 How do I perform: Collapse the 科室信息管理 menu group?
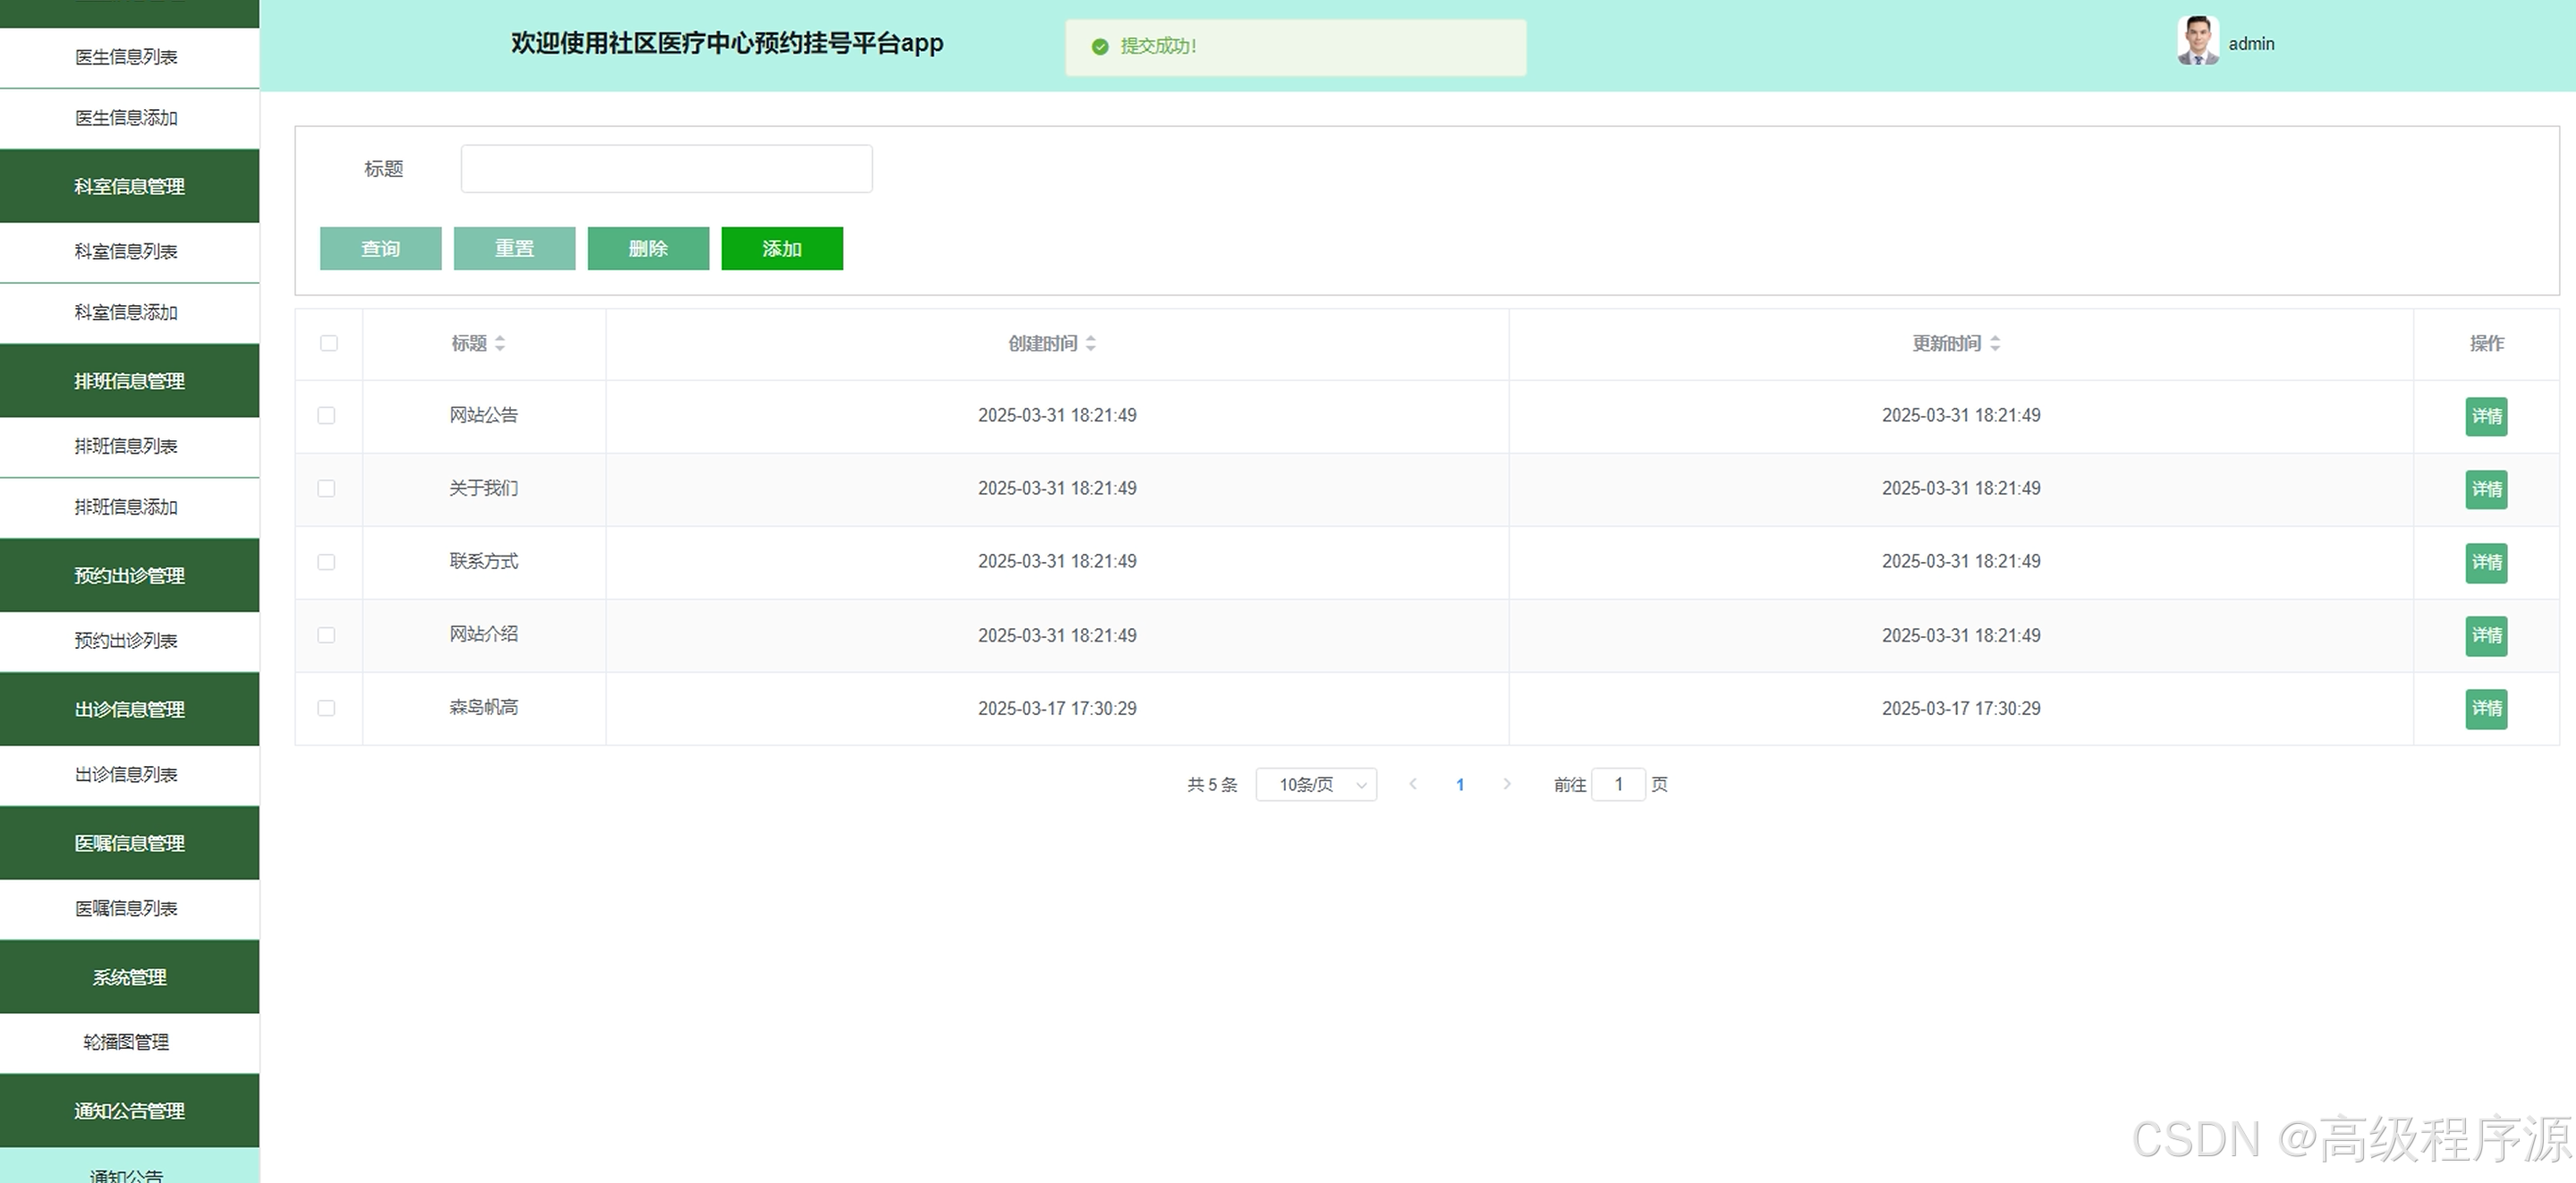tap(129, 187)
